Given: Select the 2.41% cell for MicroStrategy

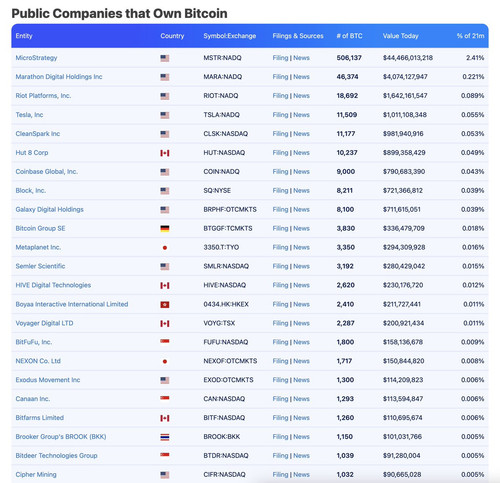Looking at the screenshot, I should (x=475, y=58).
